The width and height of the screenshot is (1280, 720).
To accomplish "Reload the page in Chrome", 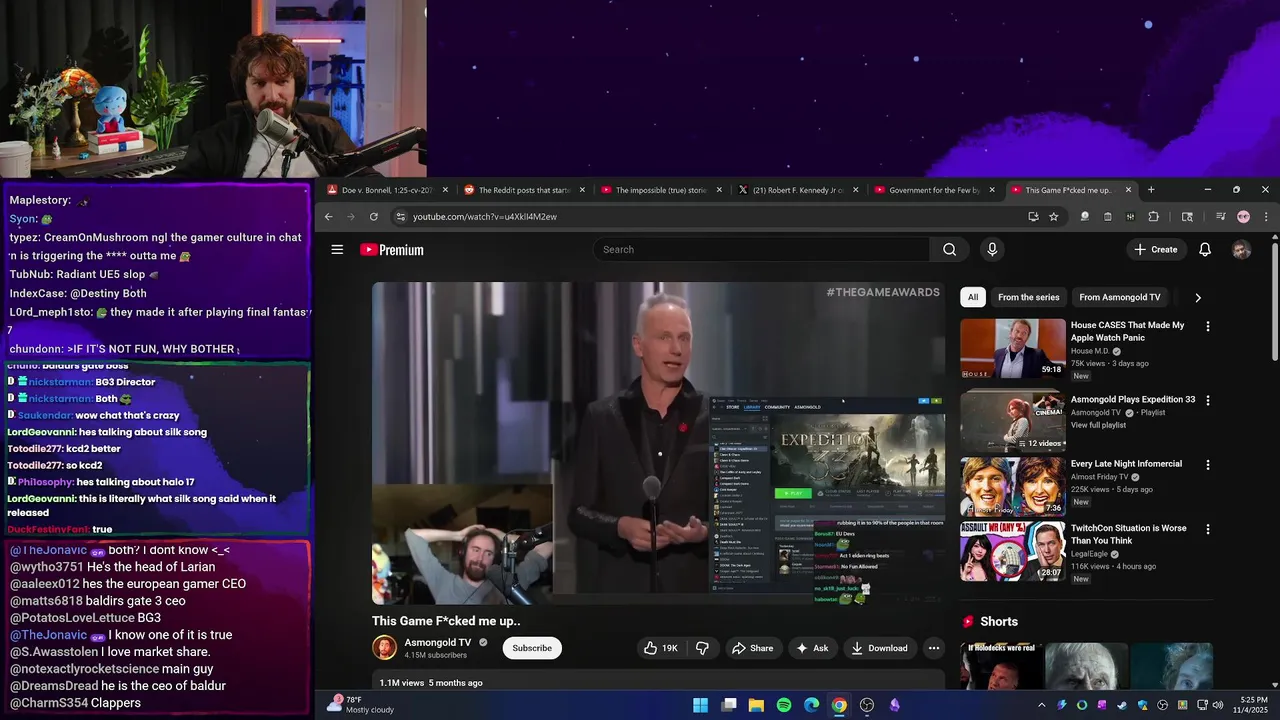I will (374, 217).
